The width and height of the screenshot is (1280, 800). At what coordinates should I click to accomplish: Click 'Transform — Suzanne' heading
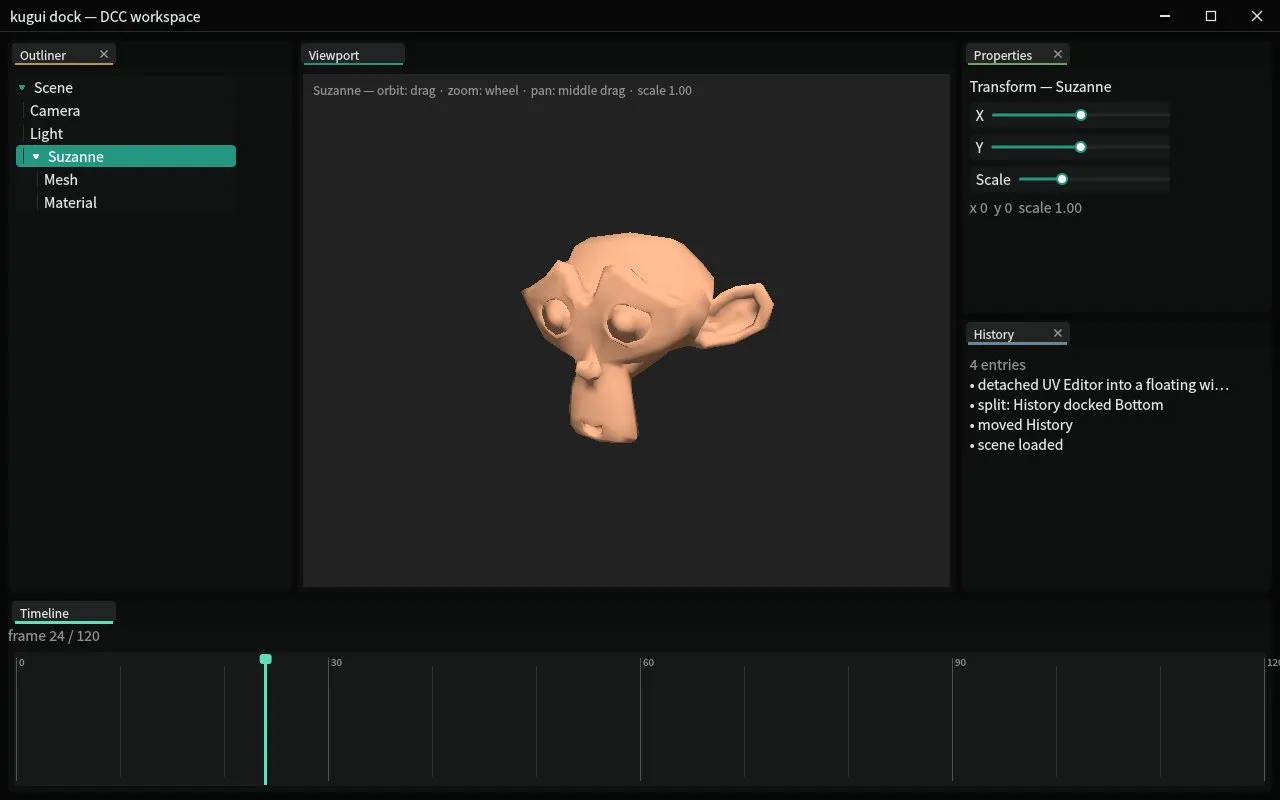(1040, 87)
